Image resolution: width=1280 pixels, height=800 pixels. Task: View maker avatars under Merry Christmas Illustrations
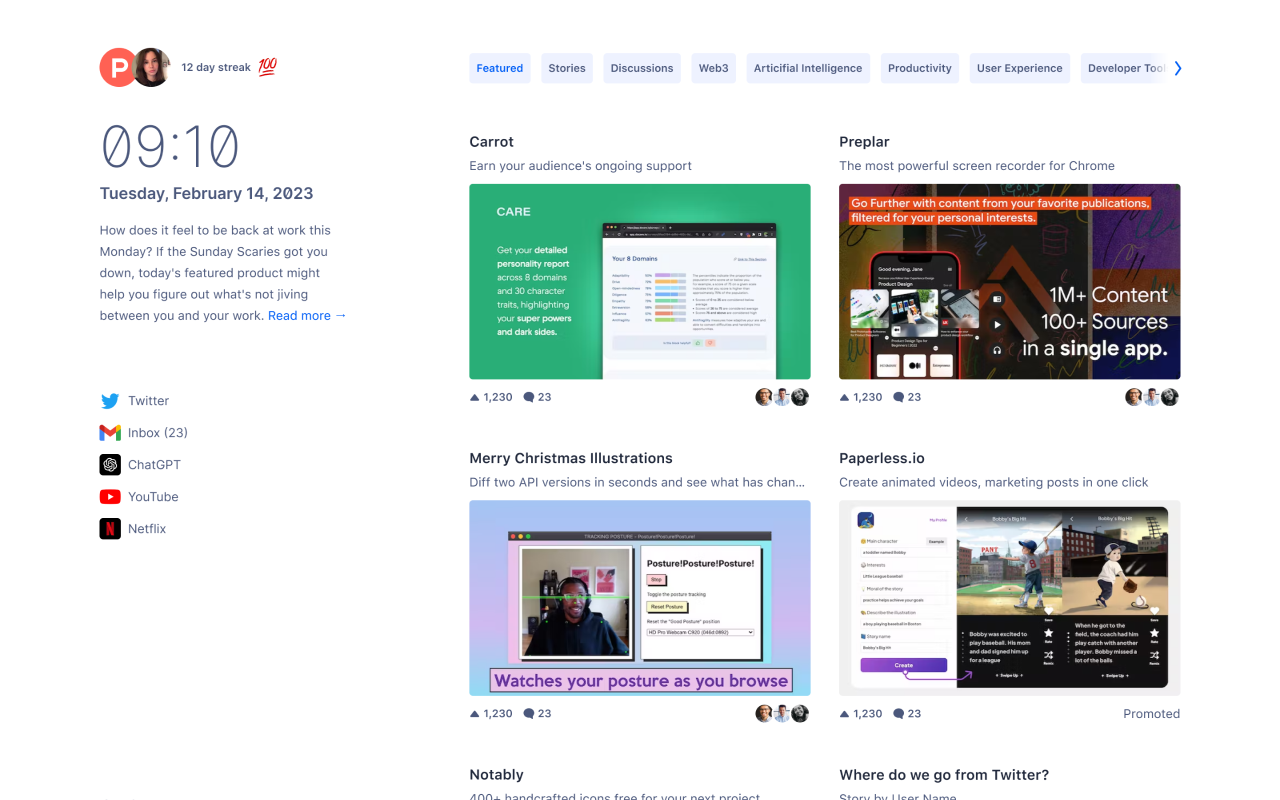(x=782, y=714)
